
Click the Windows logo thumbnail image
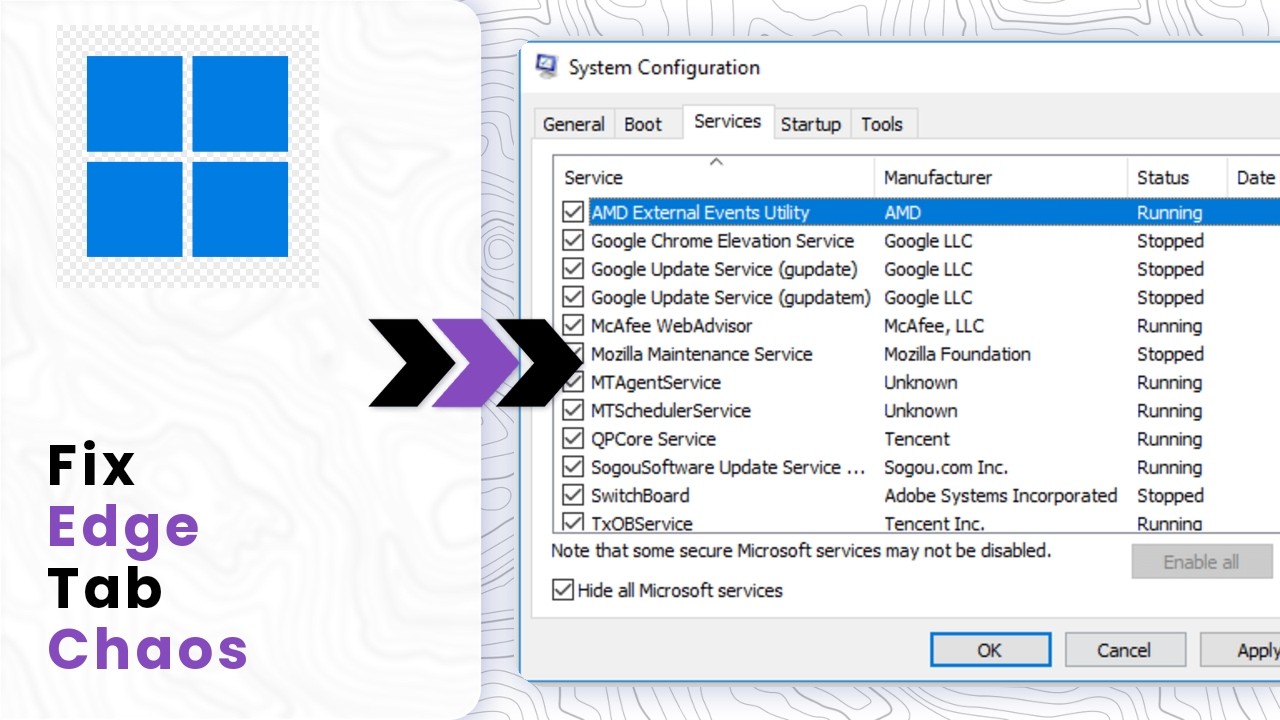coord(187,157)
